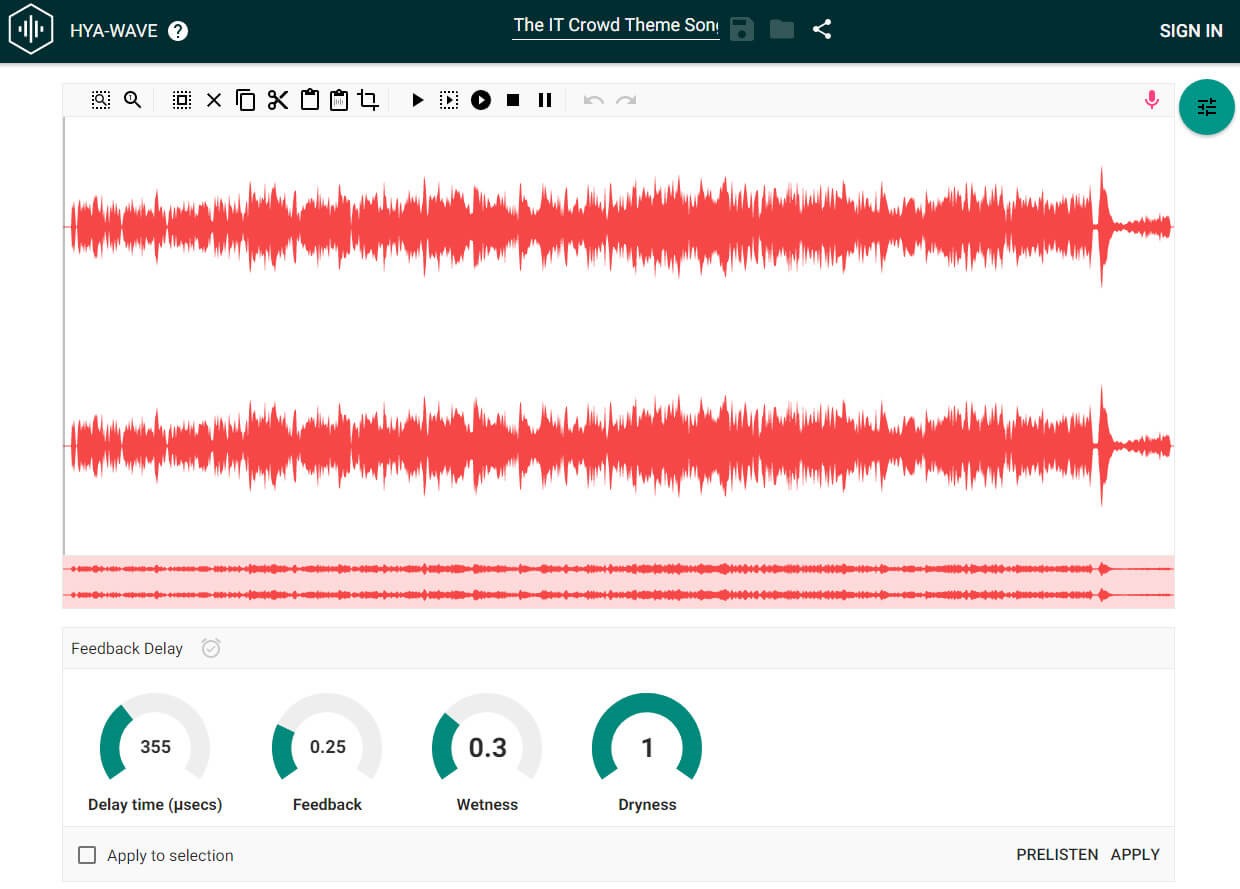1240x889 pixels.
Task: Click the PRELISTEN button
Action: 1057,855
